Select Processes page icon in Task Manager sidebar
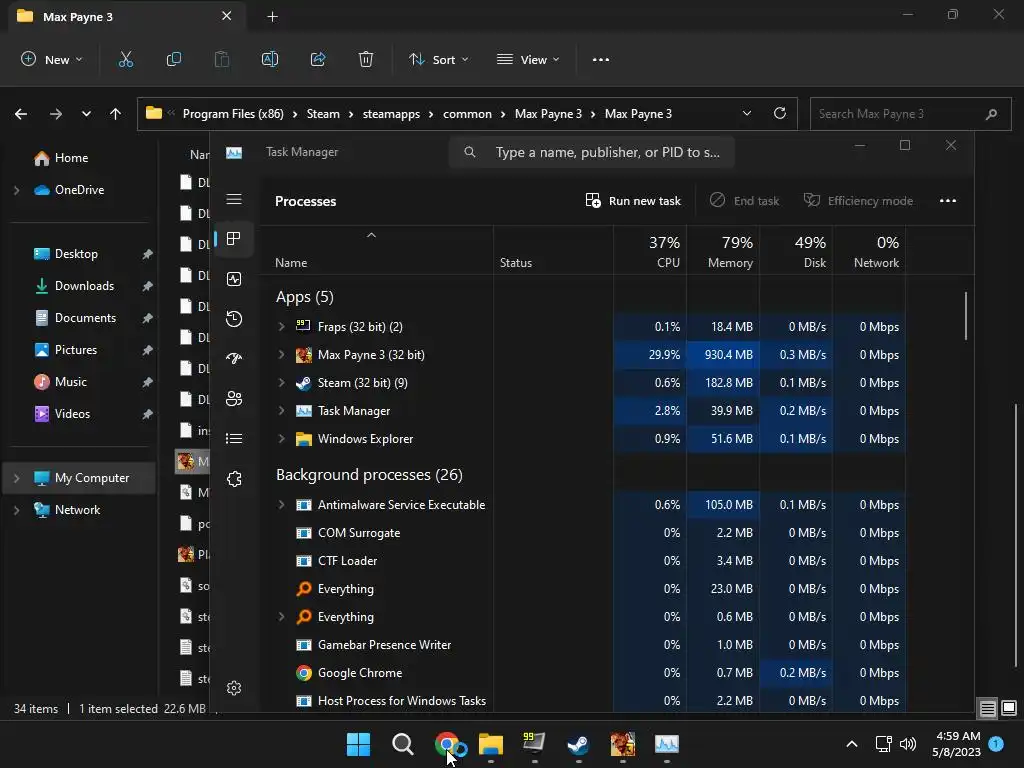1024x768 pixels. point(234,238)
